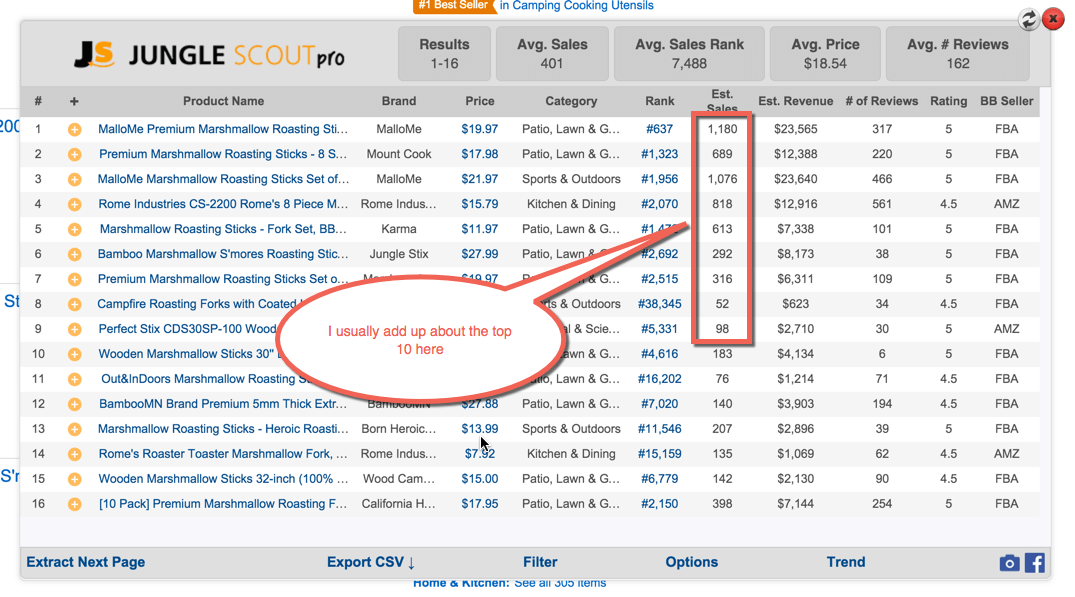Refresh results using the sync icon
This screenshot has height=597, width=1075.
1029,19
